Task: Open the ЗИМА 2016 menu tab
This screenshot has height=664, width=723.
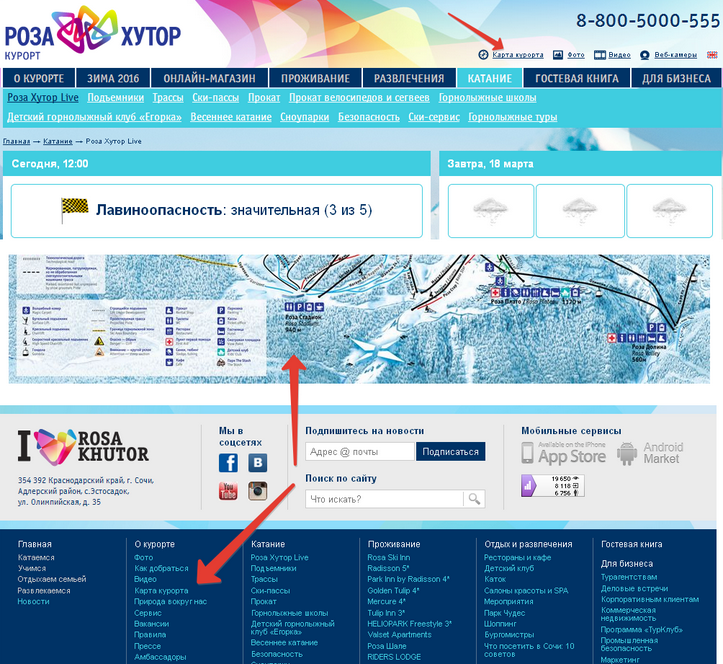Action: 113,78
